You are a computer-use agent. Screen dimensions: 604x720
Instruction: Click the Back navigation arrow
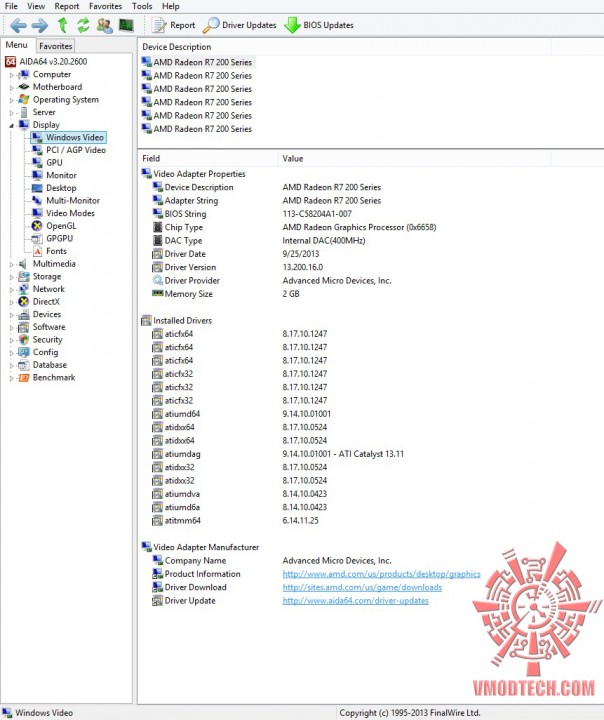18,25
